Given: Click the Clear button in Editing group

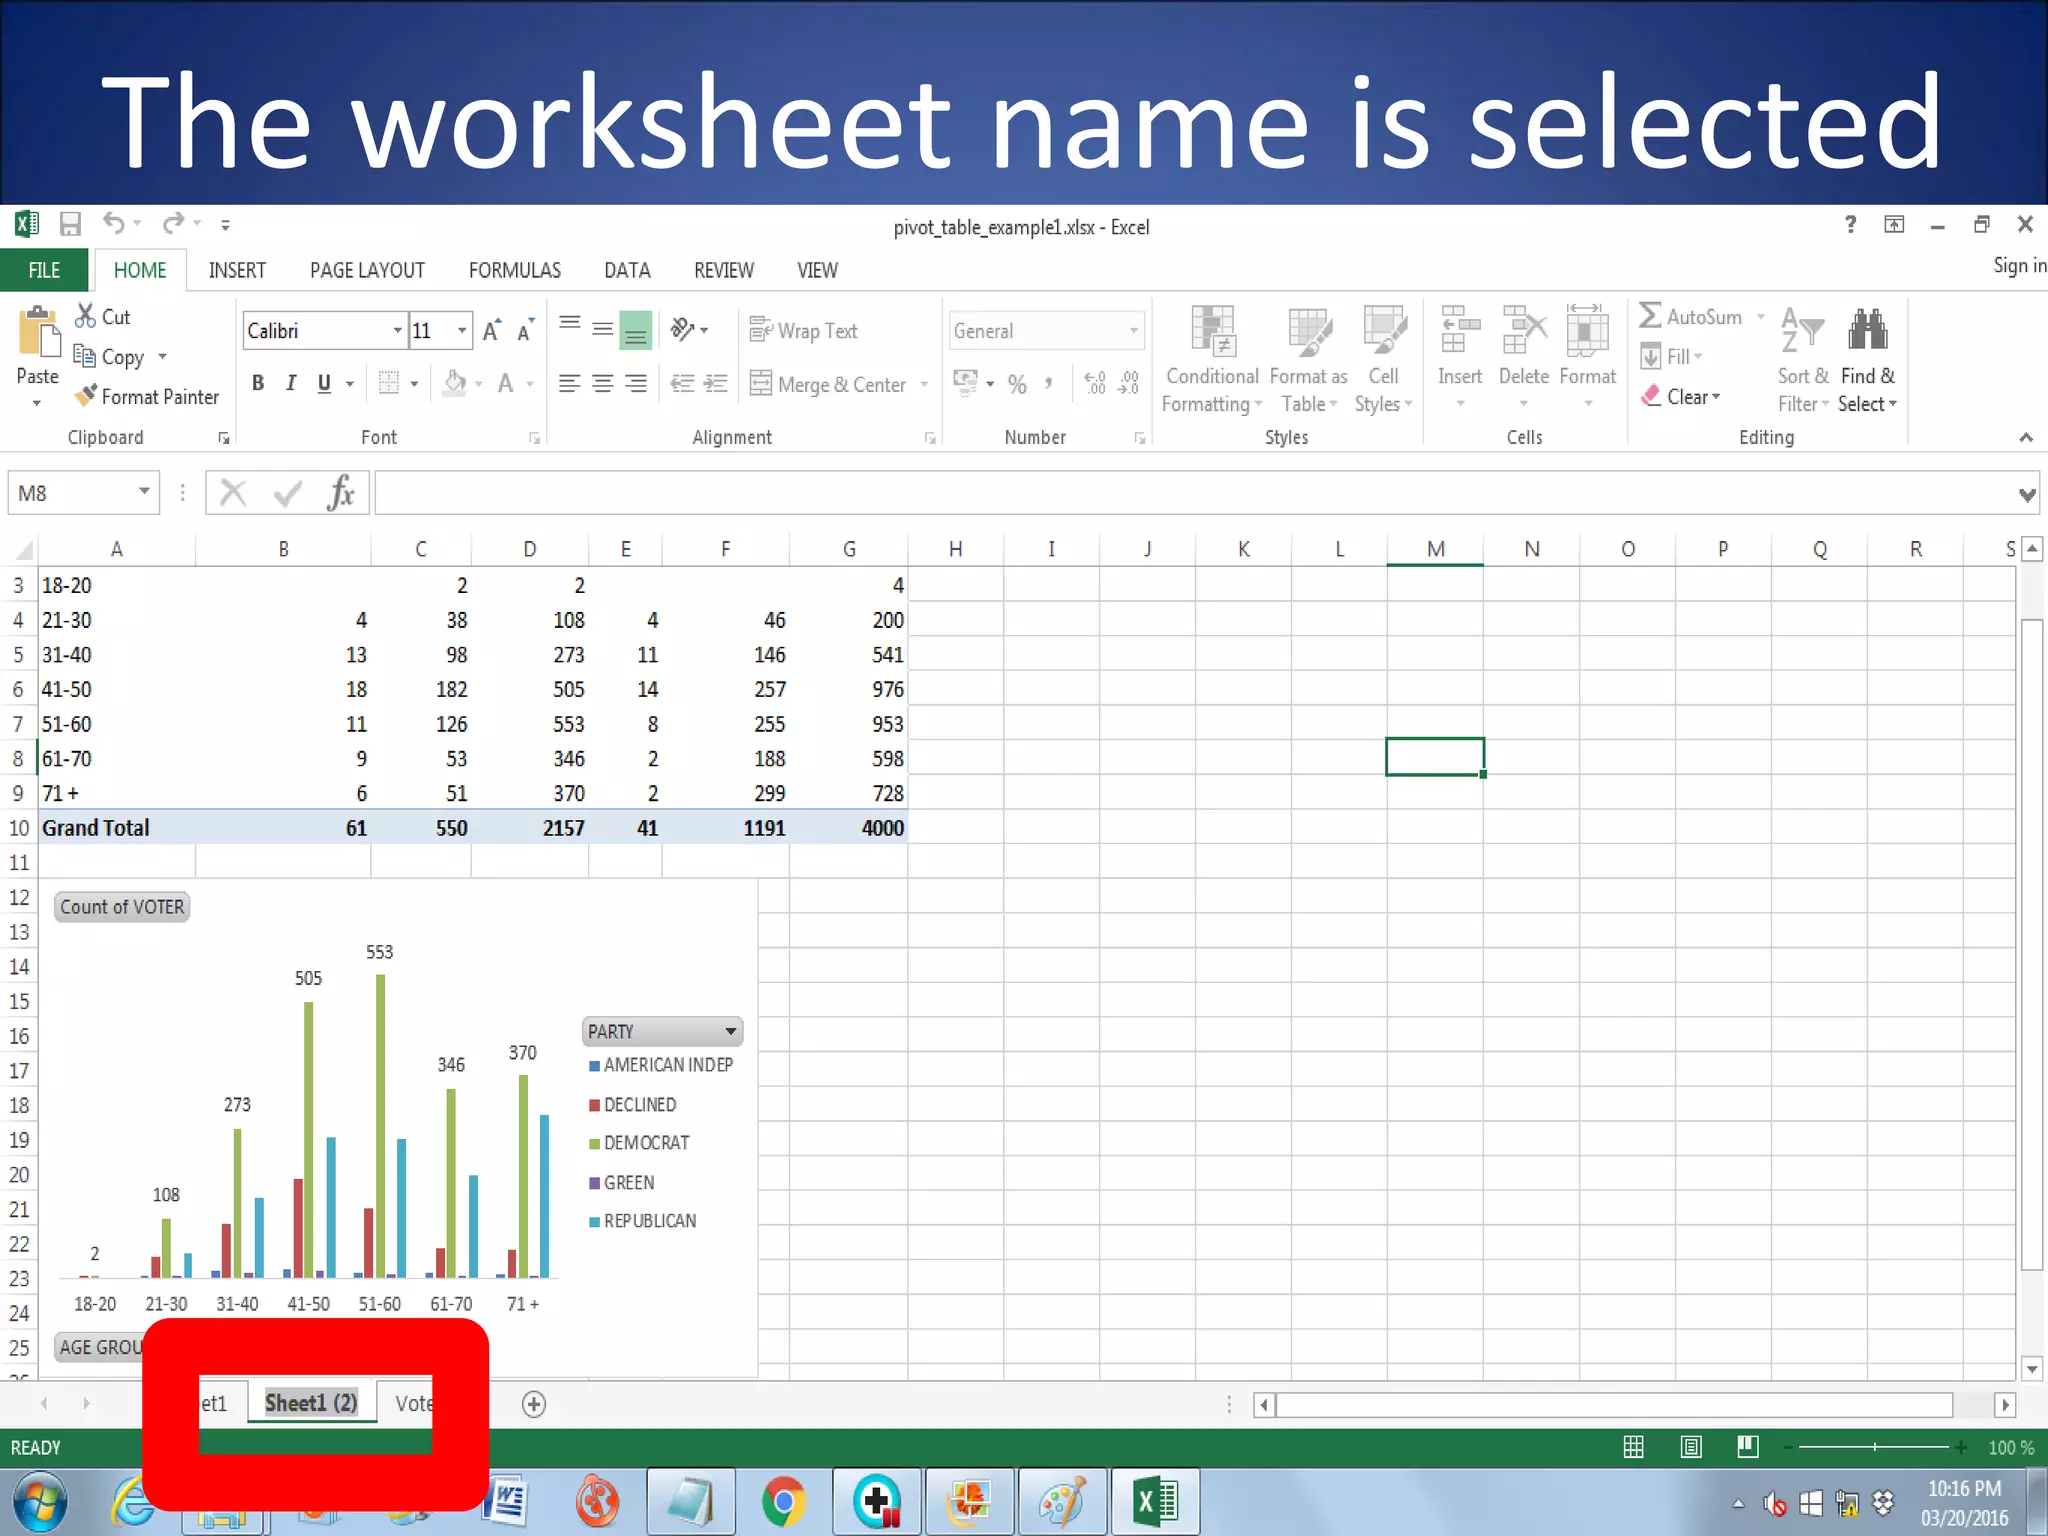Looking at the screenshot, I should (x=1681, y=397).
